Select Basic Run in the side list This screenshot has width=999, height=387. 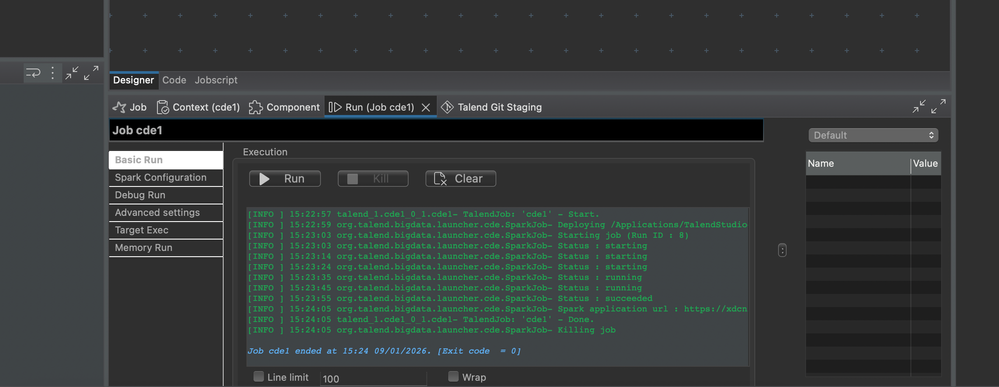point(166,160)
